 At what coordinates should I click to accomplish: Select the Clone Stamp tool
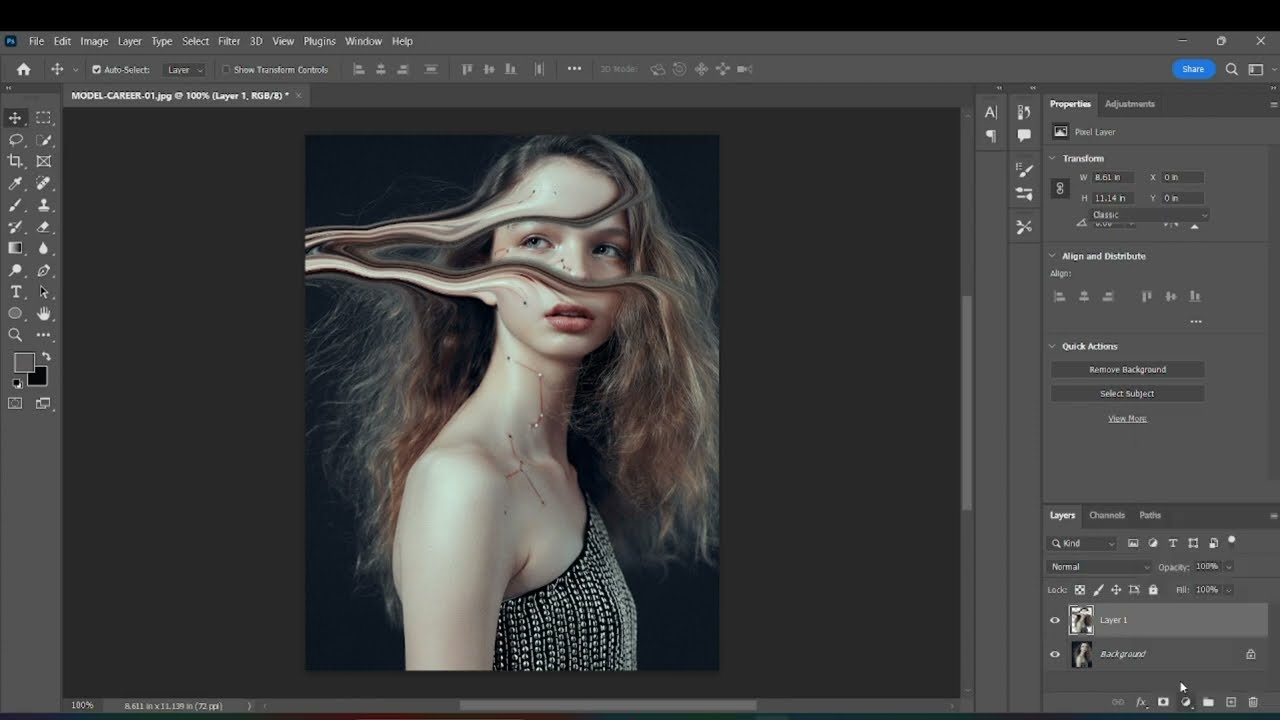(x=44, y=205)
